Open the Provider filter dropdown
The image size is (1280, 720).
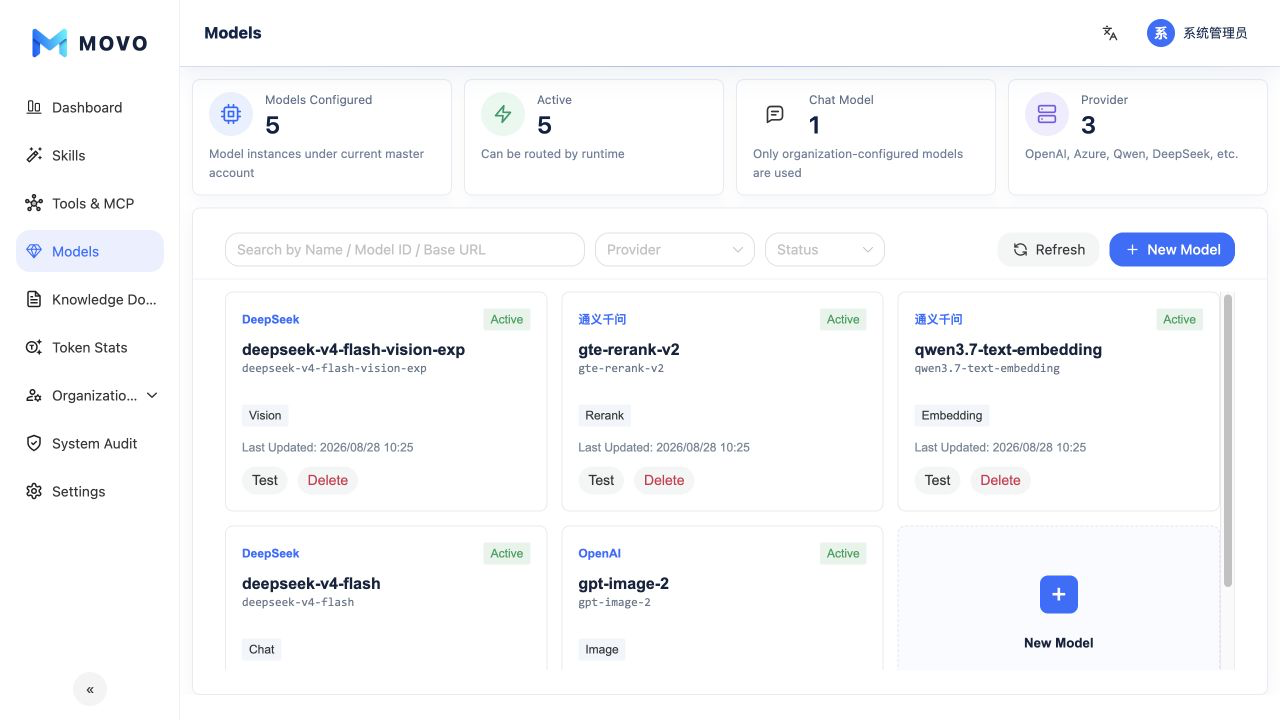pyautogui.click(x=675, y=249)
